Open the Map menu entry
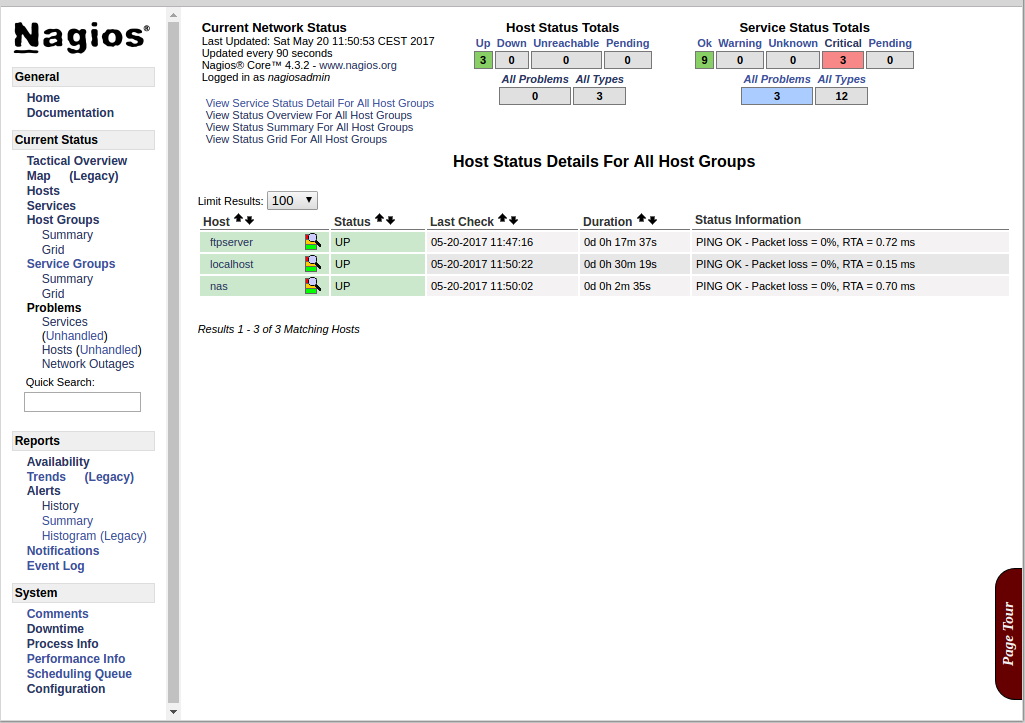The height and width of the screenshot is (723, 1025). click(x=39, y=176)
